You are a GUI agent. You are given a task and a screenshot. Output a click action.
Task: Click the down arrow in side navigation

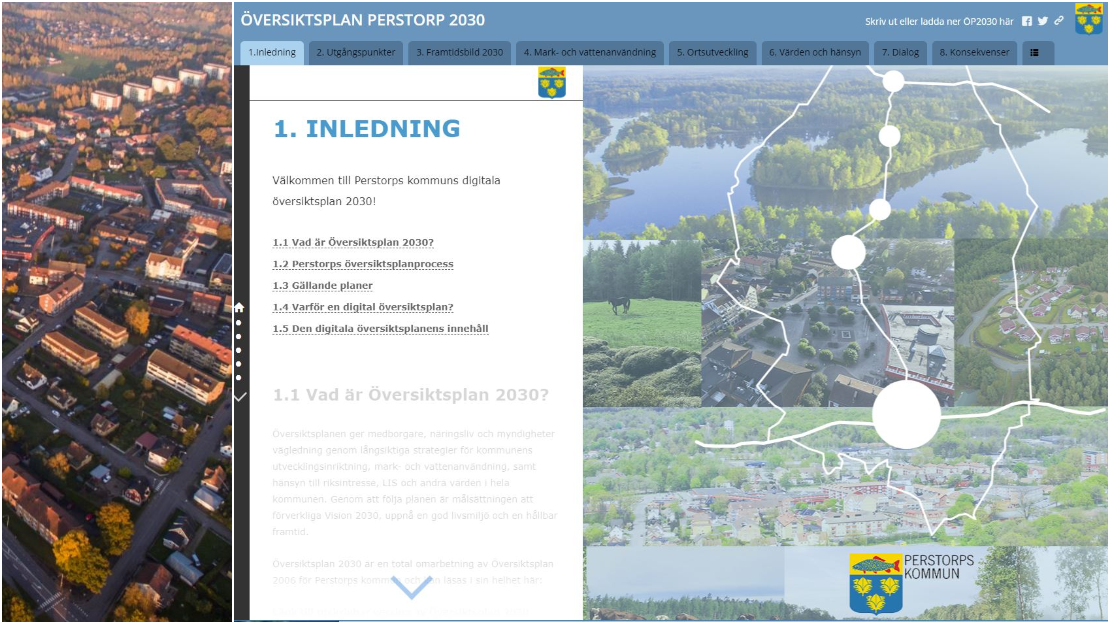(x=240, y=397)
